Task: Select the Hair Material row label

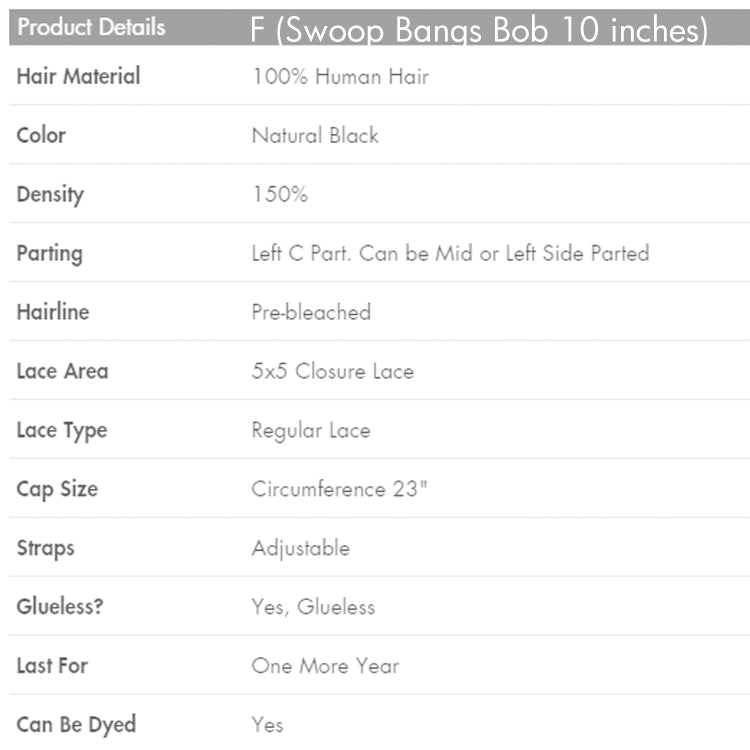Action: tap(79, 76)
